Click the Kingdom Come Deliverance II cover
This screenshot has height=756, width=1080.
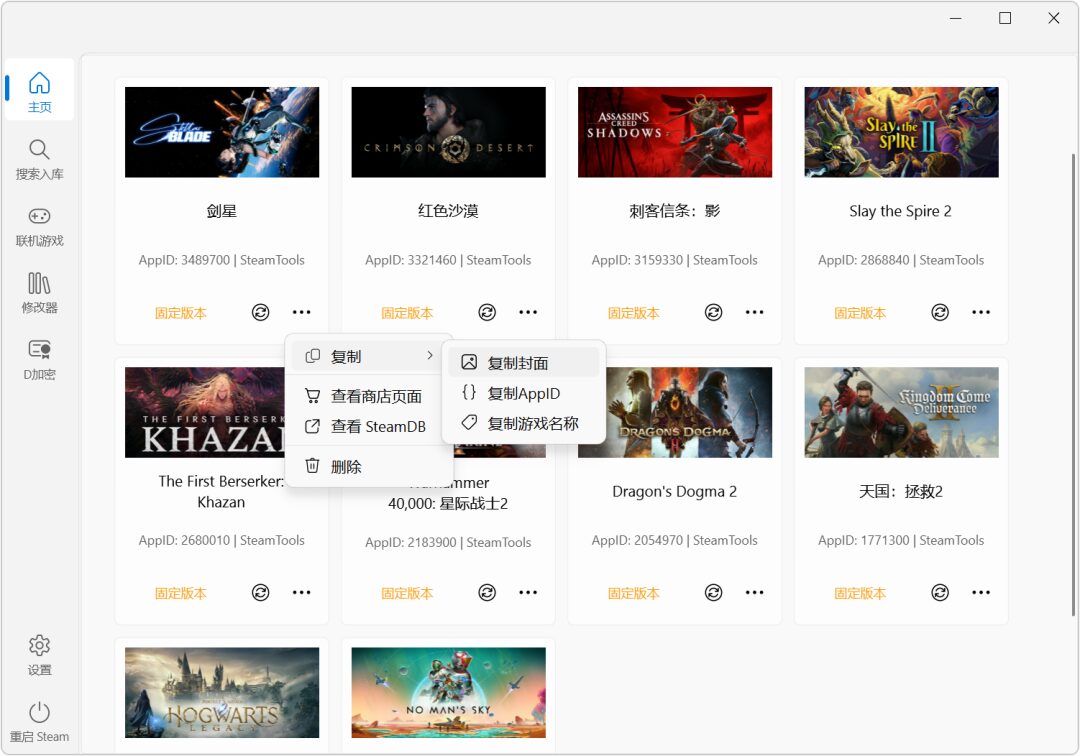point(902,412)
